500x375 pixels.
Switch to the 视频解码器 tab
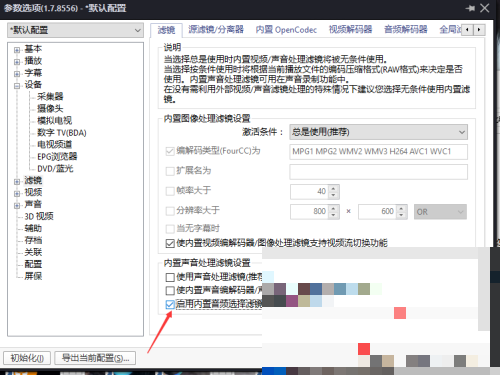coord(350,30)
